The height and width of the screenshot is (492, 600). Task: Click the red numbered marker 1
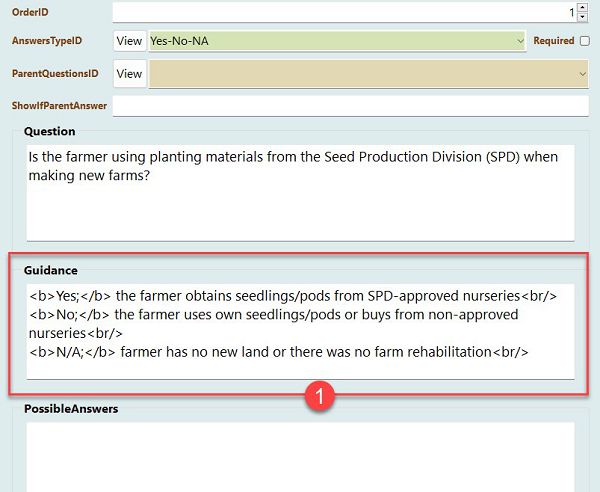tap(320, 396)
